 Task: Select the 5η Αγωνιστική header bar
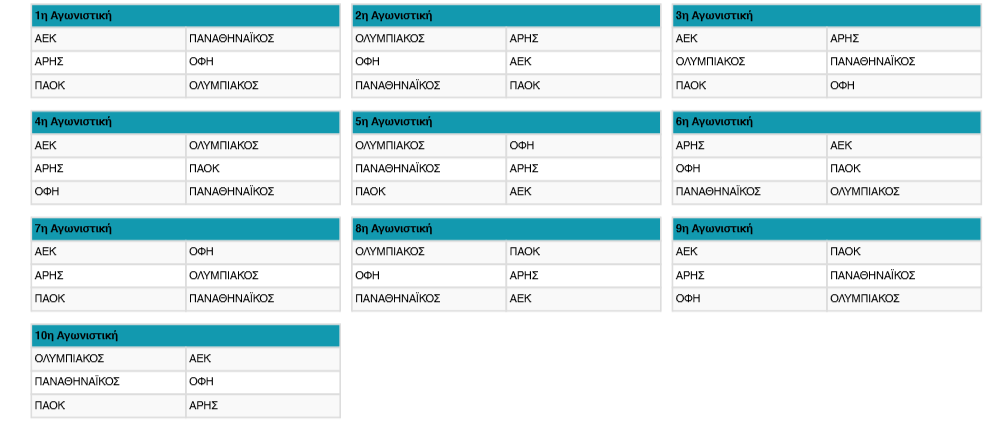click(506, 122)
